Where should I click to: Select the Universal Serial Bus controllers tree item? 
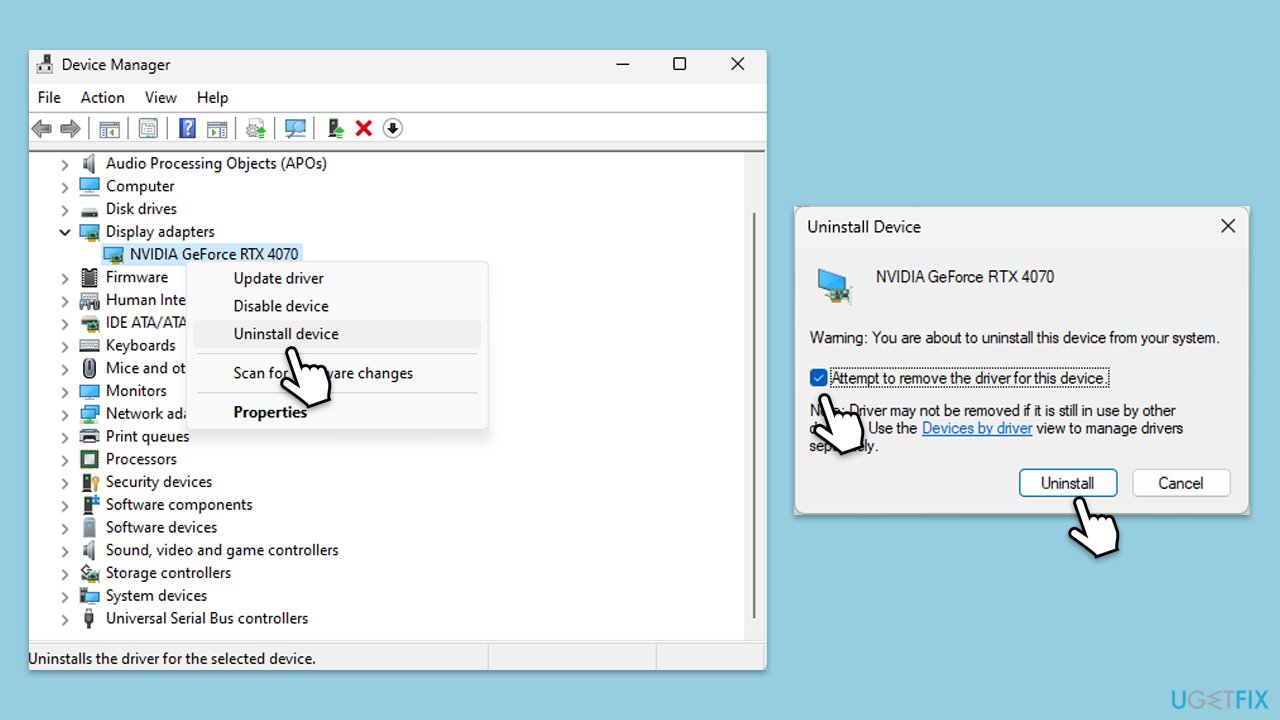[207, 619]
